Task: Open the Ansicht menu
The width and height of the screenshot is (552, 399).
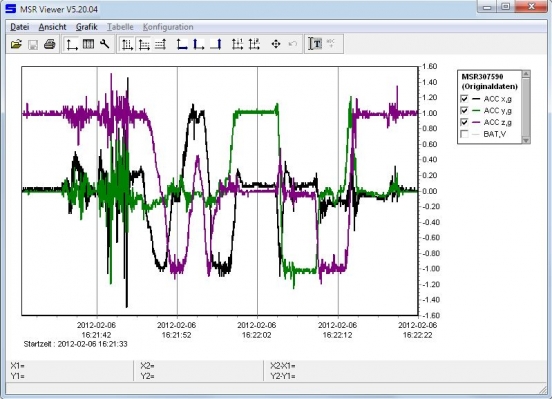Action: pyautogui.click(x=52, y=27)
